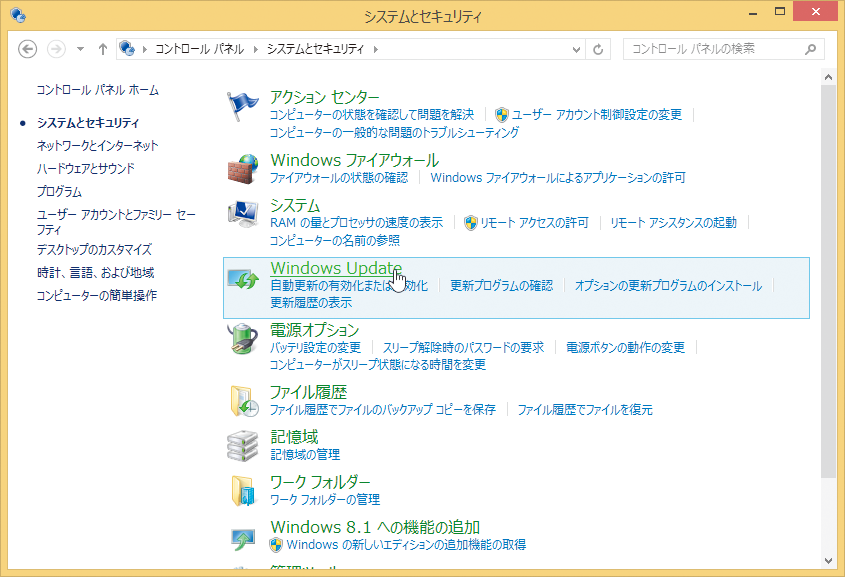Open Windows Update heading link
This screenshot has height=577, width=845.
click(x=336, y=268)
